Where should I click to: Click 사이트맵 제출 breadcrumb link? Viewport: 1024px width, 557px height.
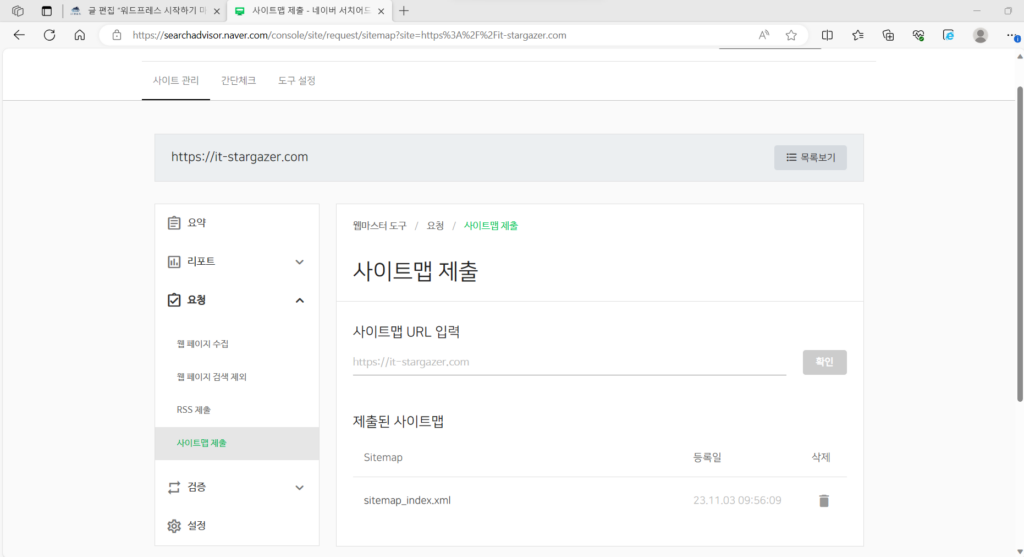490,226
